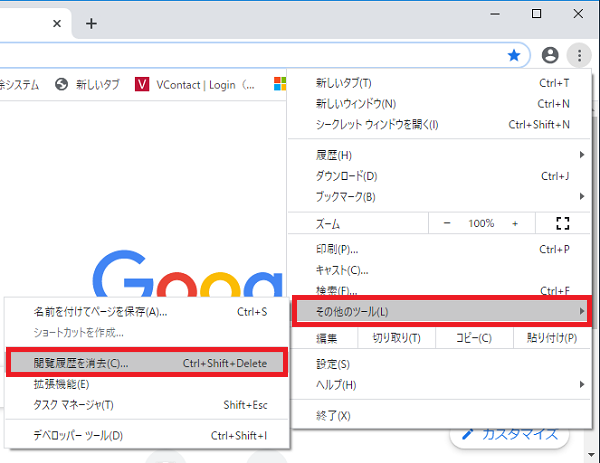Viewport: 600px width, 463px height.
Task: Maximize the Chrome window
Action: pyautogui.click(x=536, y=14)
